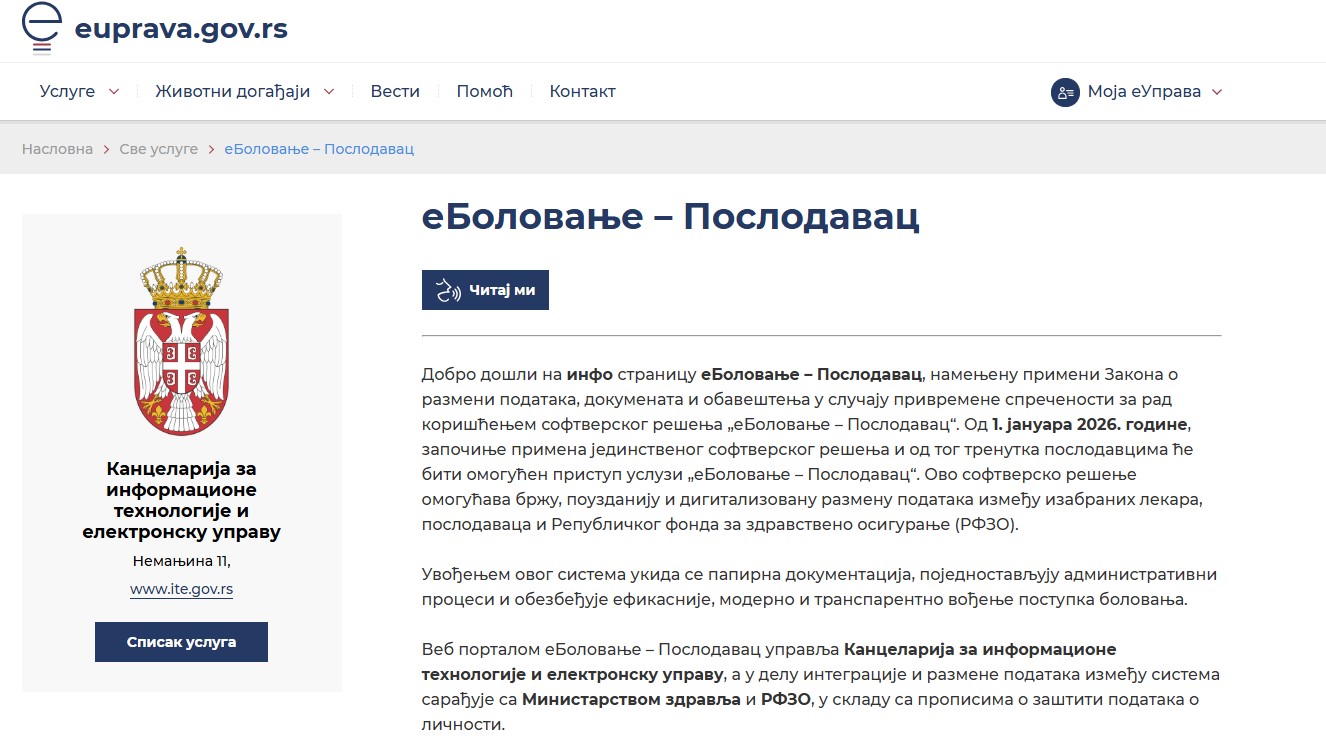Open the Контакт page from the menu

(x=582, y=91)
